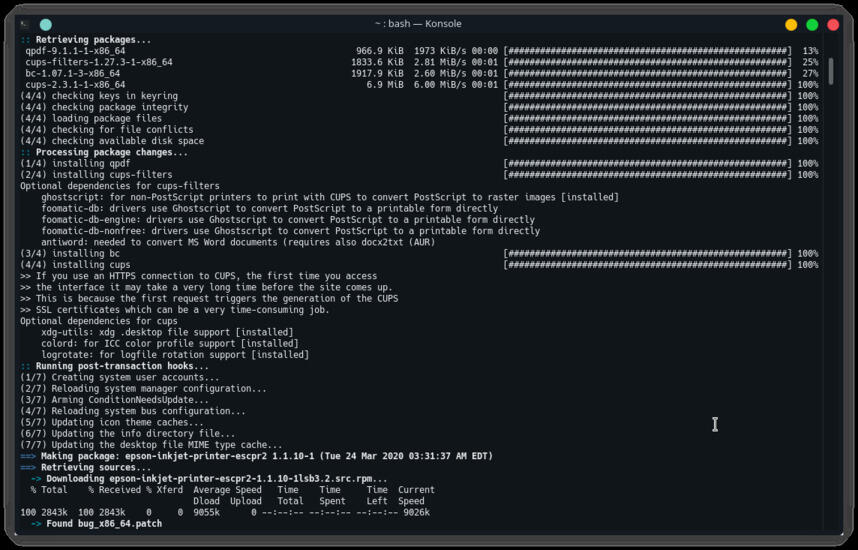Click the '9026k' current speed value
The image size is (858, 550).
tap(417, 512)
